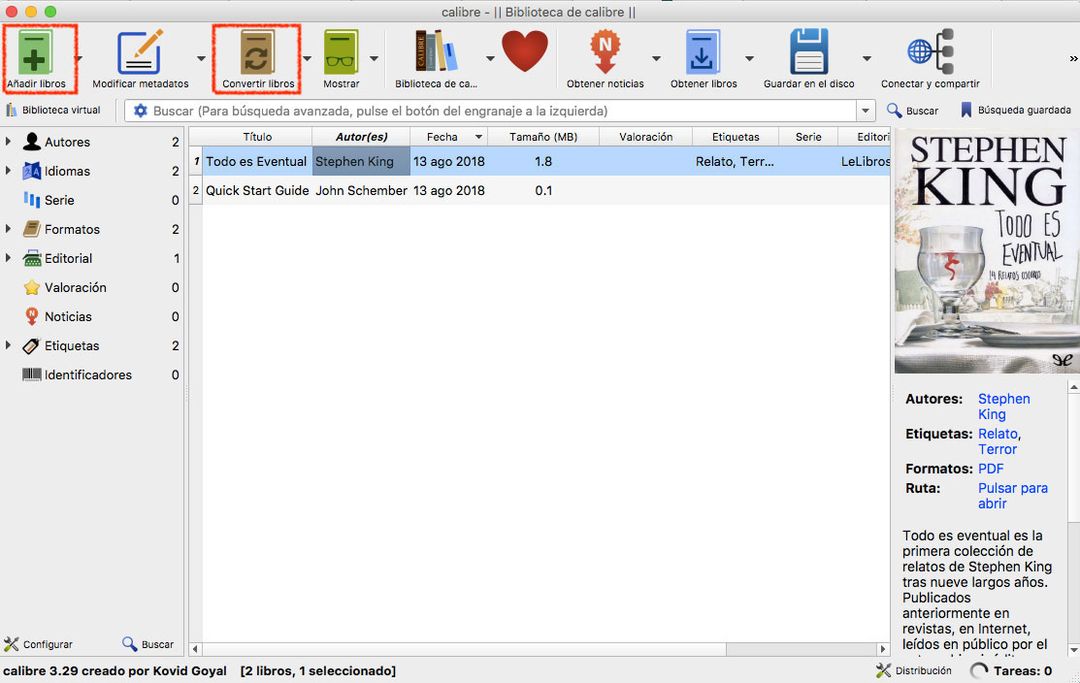Click the Añadir libros icon
The width and height of the screenshot is (1080, 683).
pos(35,52)
